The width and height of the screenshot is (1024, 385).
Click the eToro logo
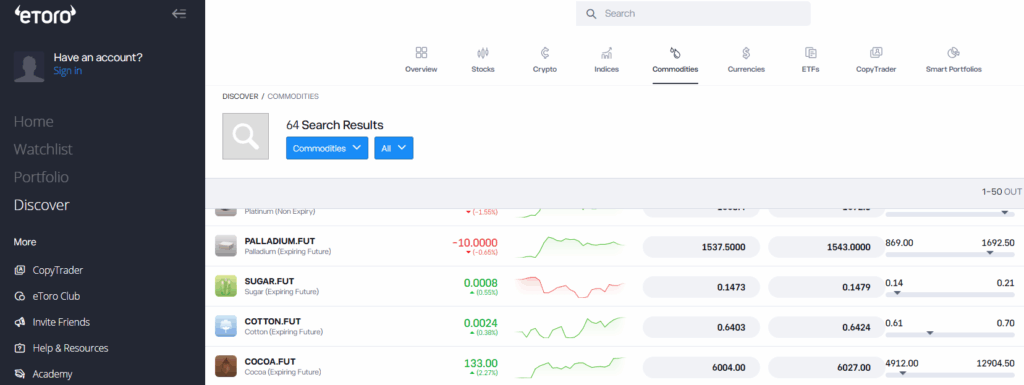(x=46, y=15)
